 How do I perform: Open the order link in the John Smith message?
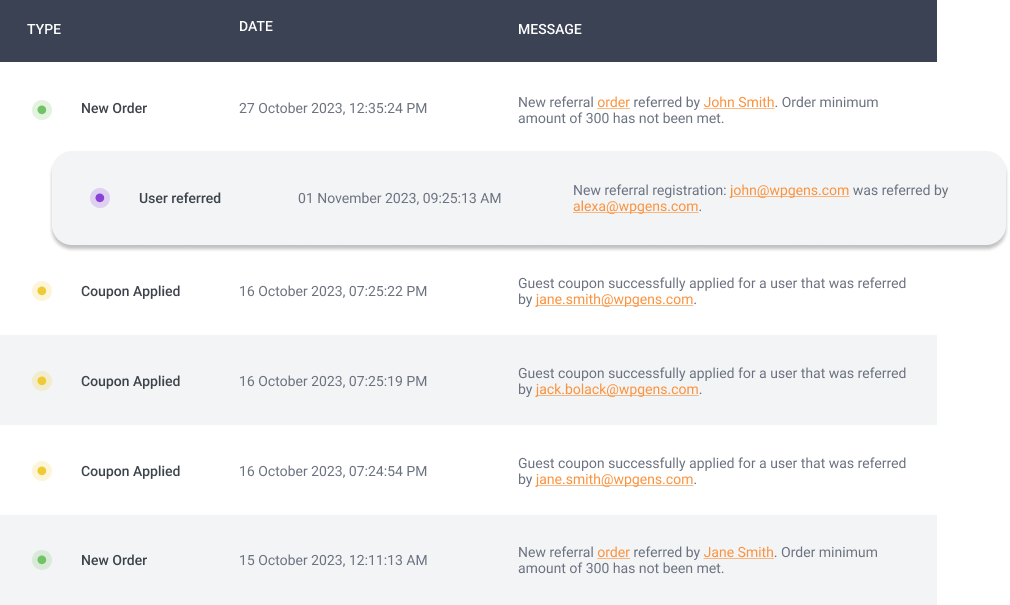coord(613,102)
